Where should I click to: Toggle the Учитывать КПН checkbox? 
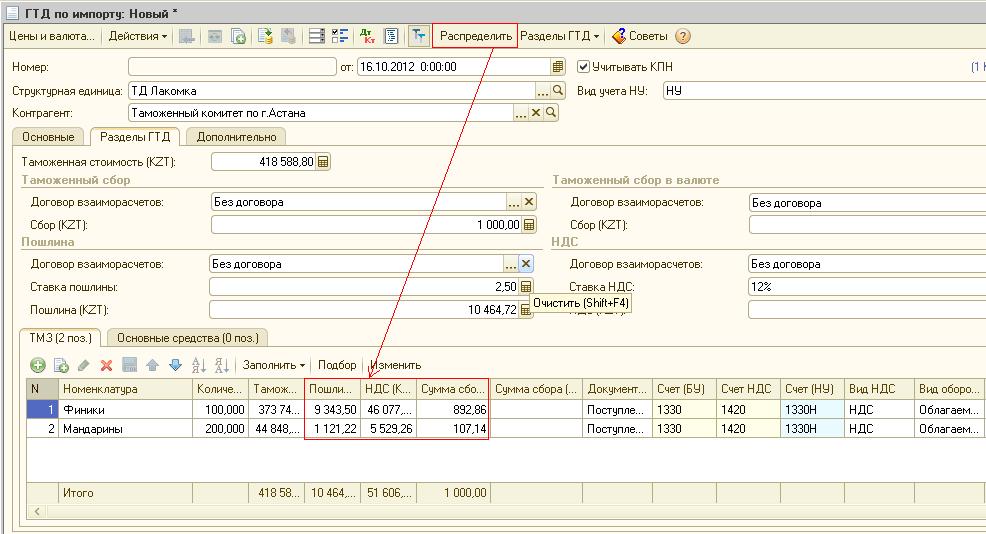tap(584, 67)
